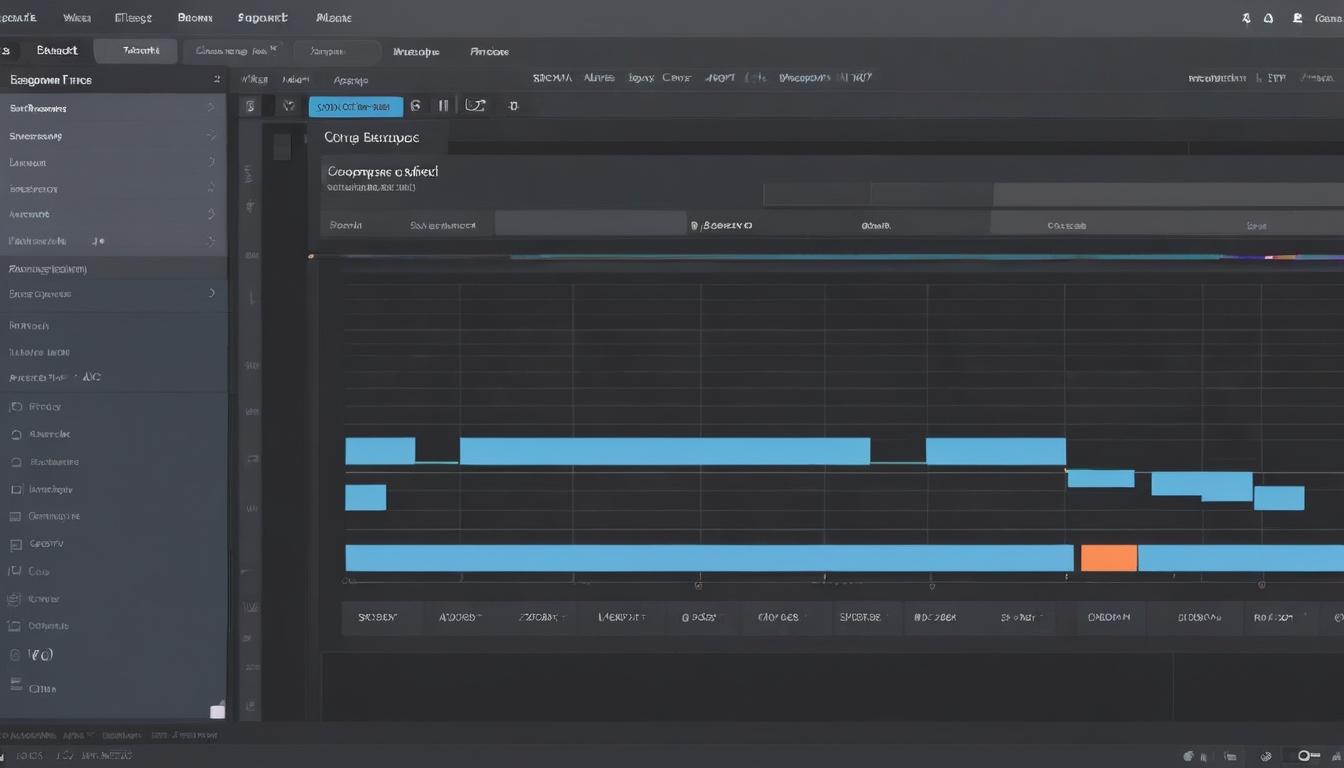Viewport: 1344px width, 768px height.
Task: Click the leftmost square icon in the toolbar
Action: click(x=250, y=106)
